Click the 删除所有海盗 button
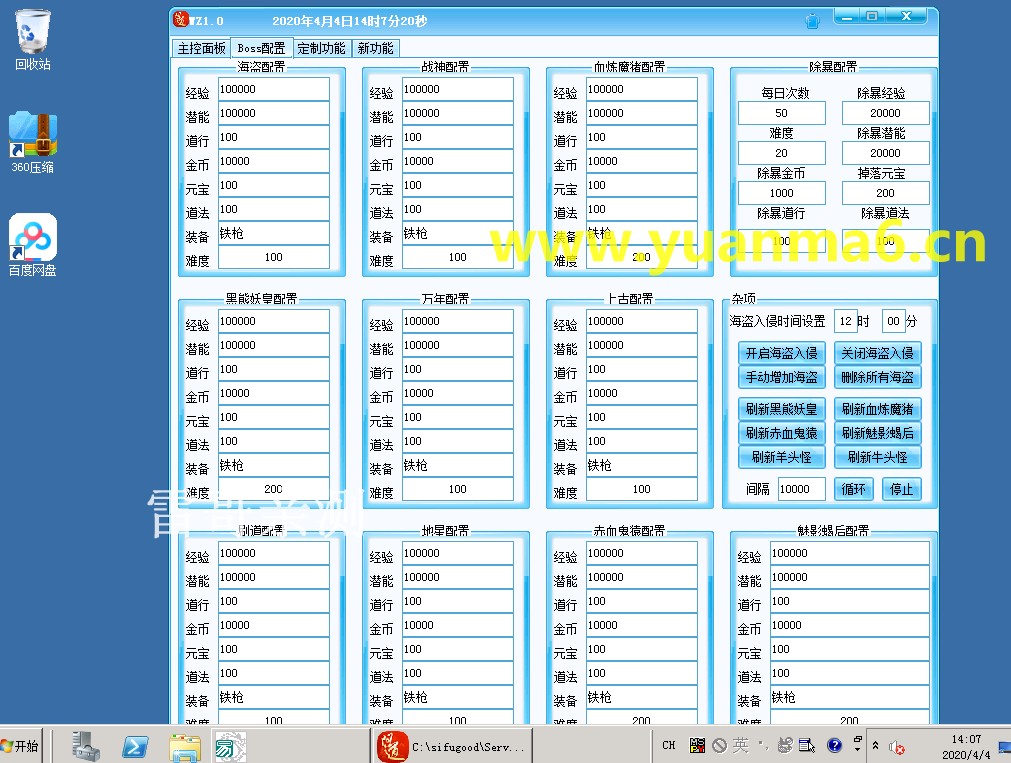The image size is (1011, 763). (877, 377)
